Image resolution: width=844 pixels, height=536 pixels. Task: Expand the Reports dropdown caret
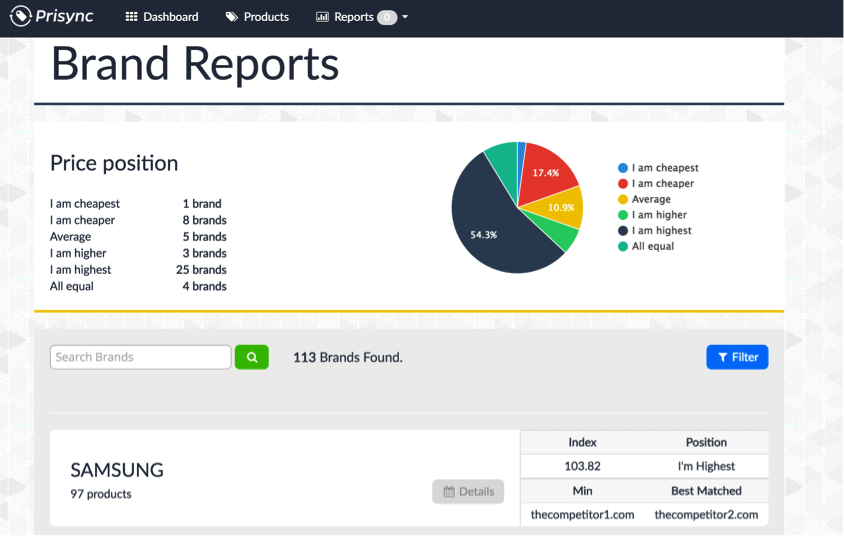click(405, 18)
